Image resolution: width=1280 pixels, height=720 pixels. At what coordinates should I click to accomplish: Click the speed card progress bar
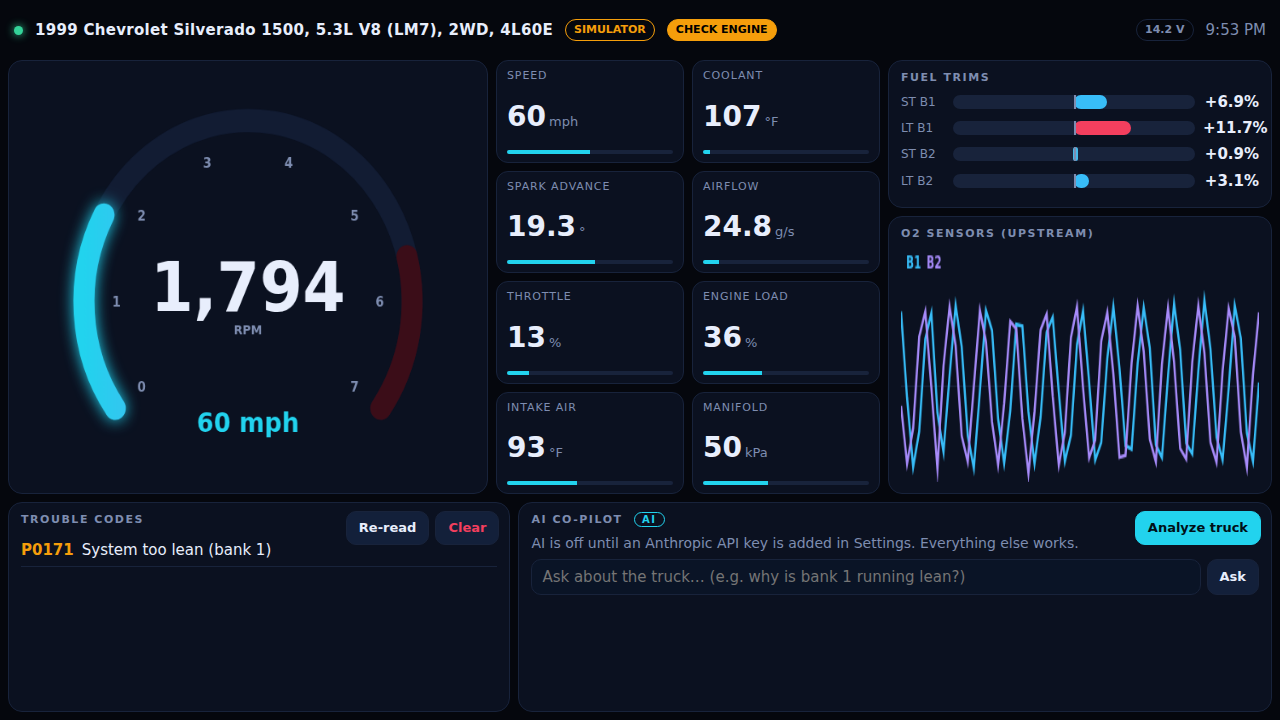click(590, 152)
